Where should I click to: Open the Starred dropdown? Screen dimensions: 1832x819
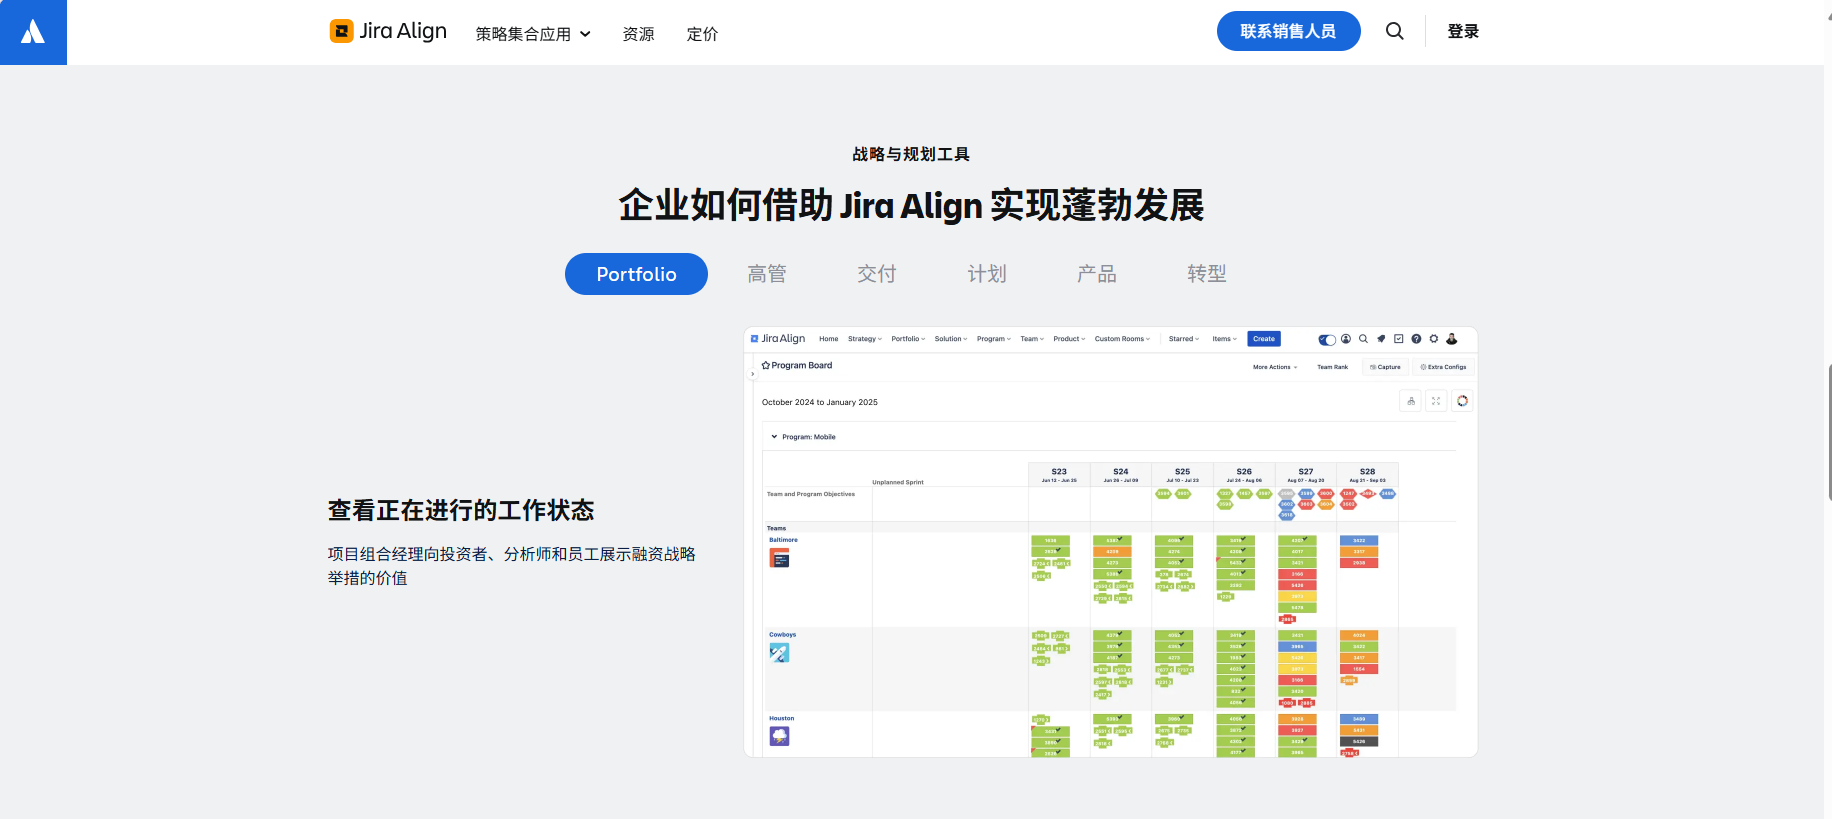click(x=1184, y=339)
